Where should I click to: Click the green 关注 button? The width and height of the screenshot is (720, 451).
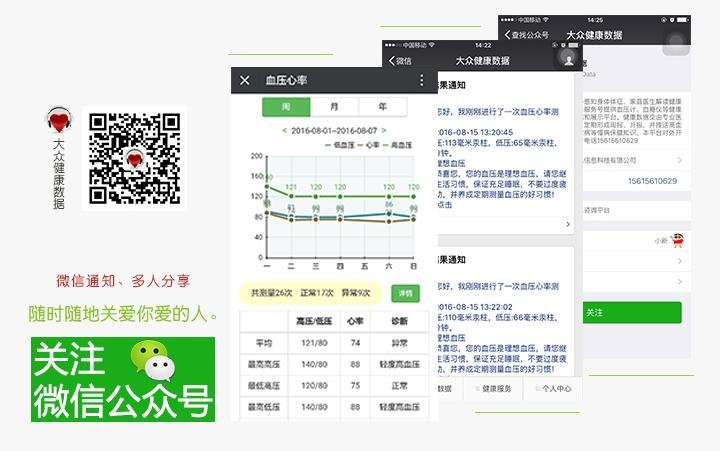coord(632,313)
